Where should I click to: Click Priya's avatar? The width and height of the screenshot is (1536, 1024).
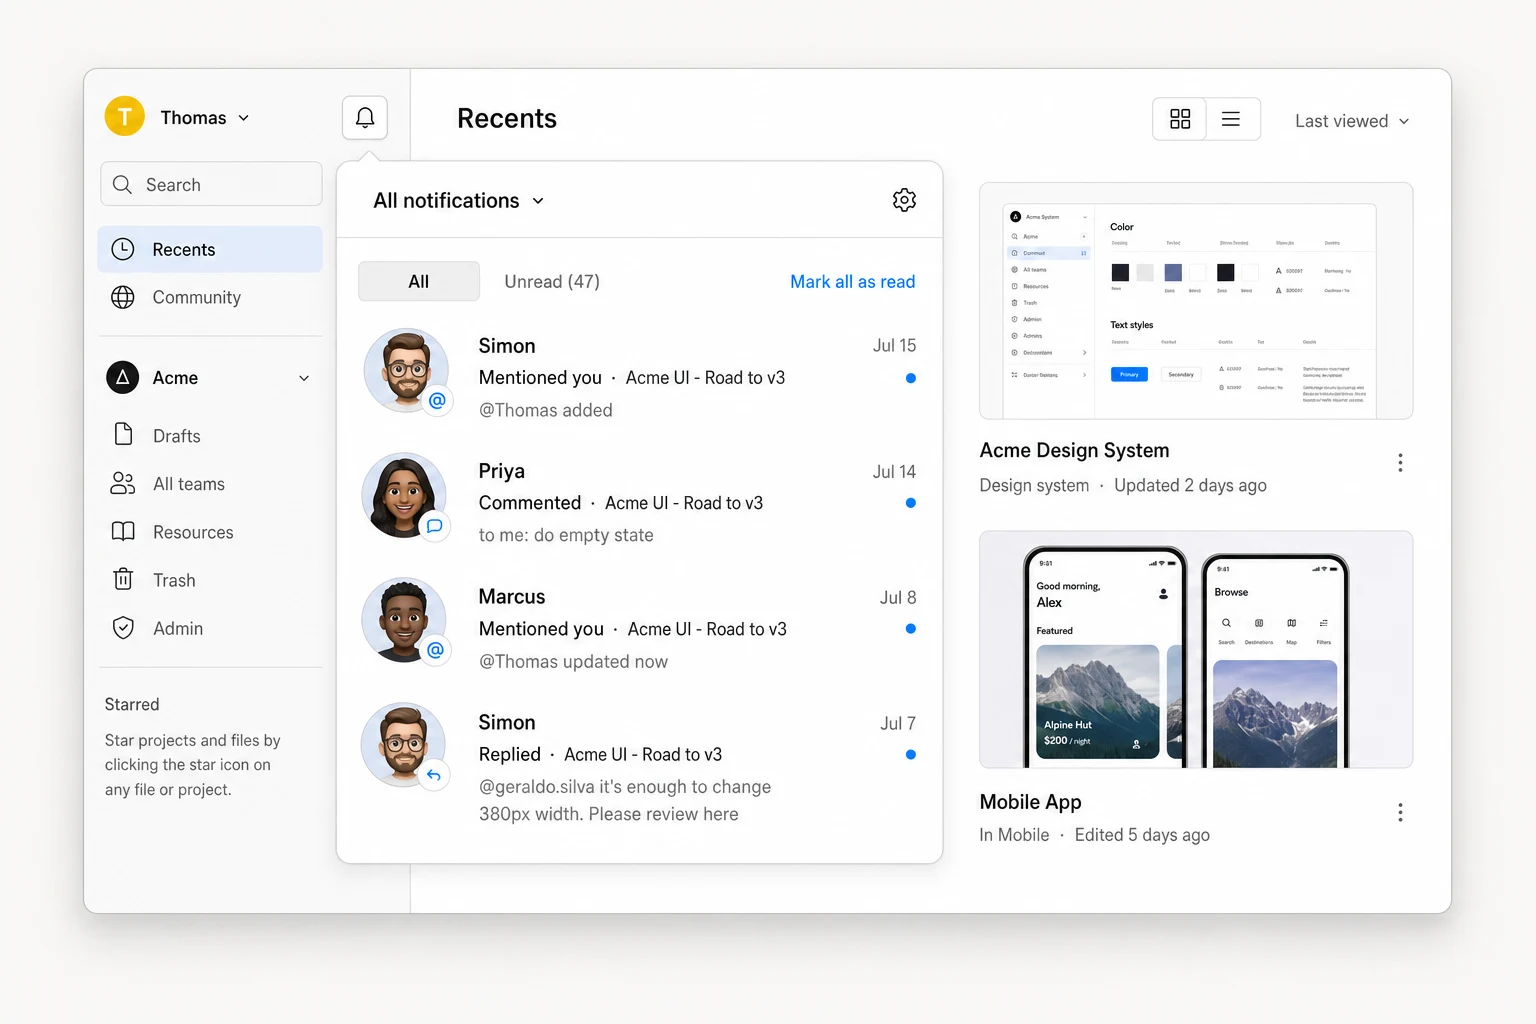point(405,495)
